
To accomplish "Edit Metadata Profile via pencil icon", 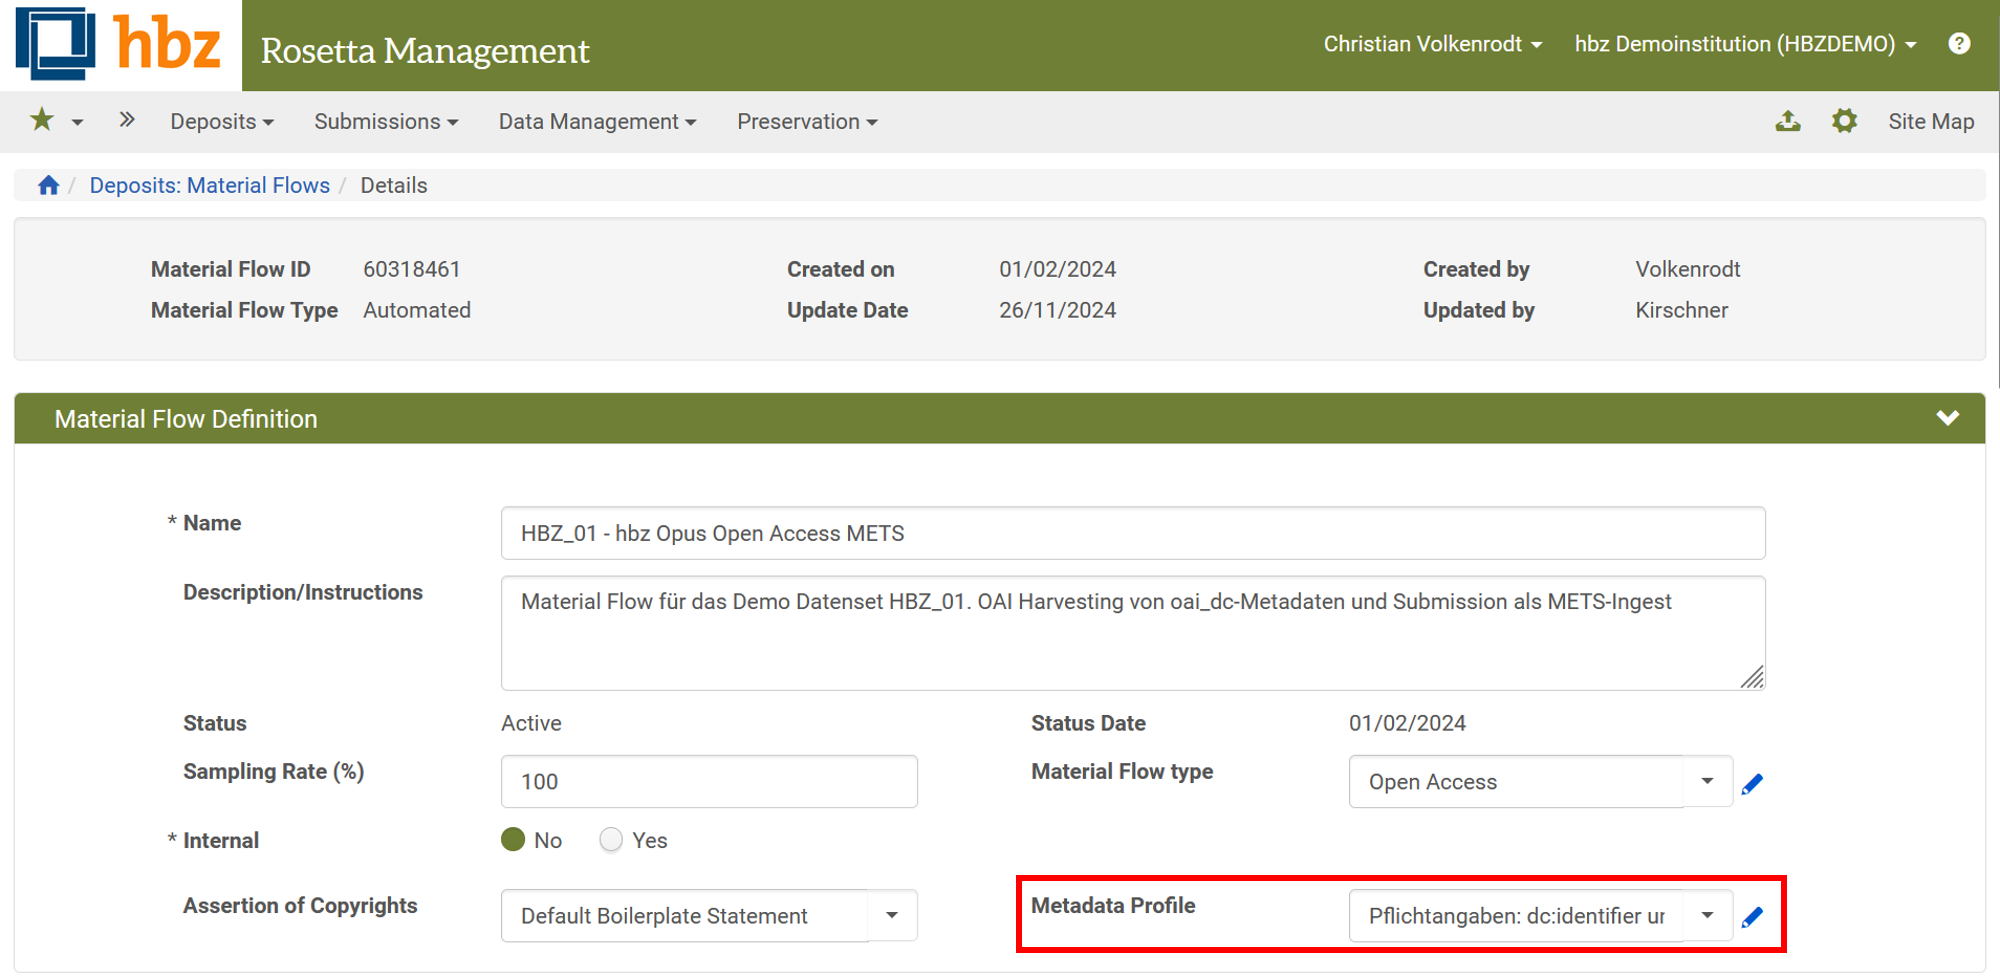I will (x=1753, y=915).
